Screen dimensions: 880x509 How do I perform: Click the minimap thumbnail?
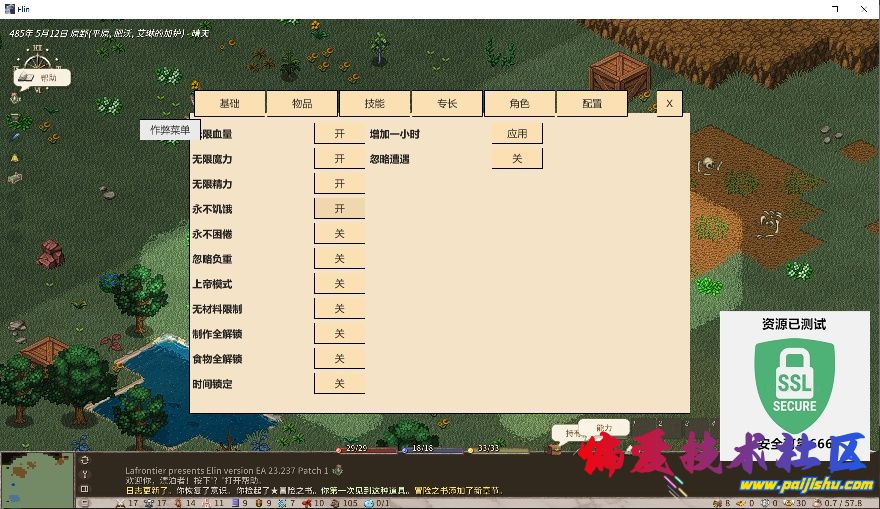37,478
